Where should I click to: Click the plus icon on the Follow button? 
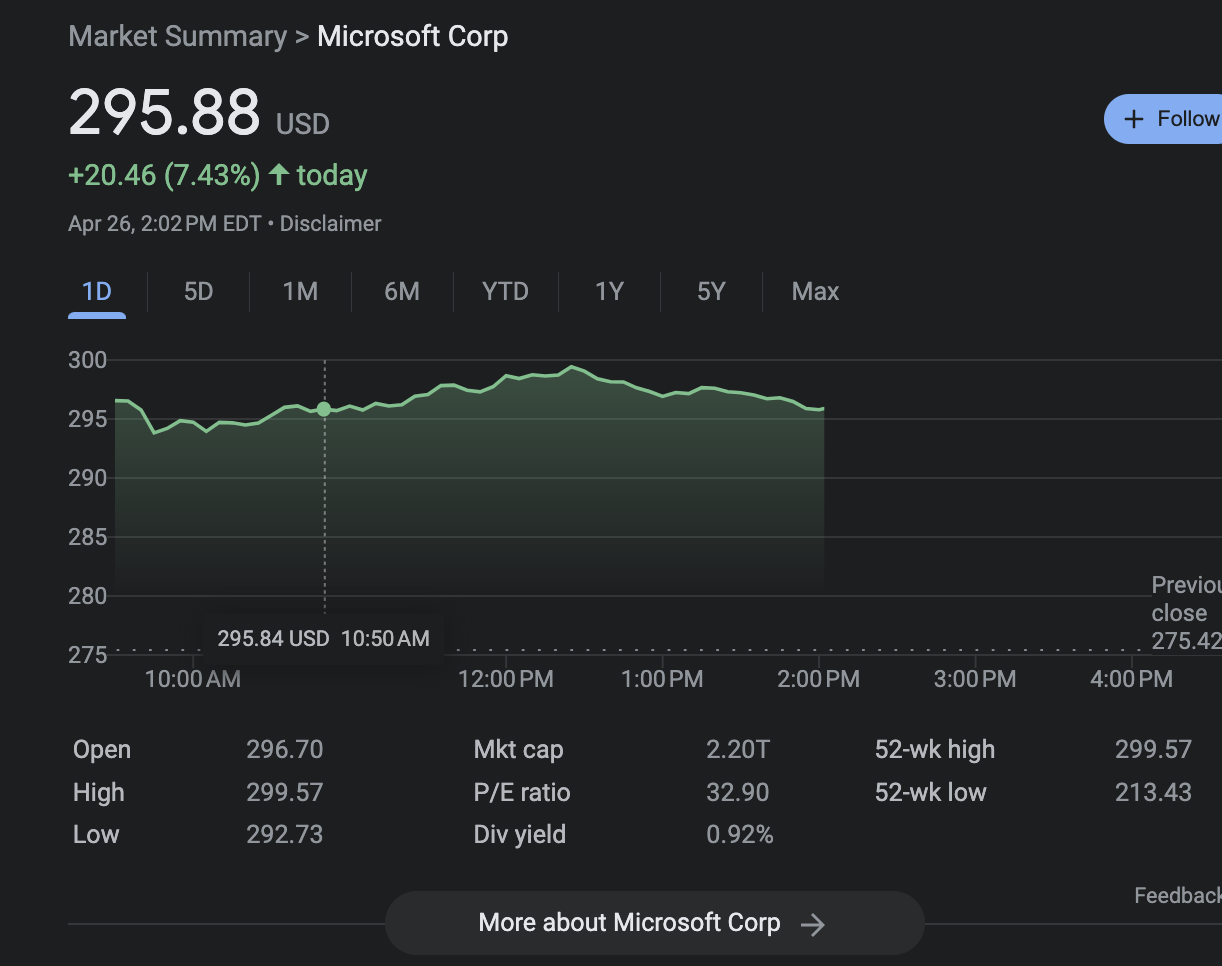[1133, 118]
